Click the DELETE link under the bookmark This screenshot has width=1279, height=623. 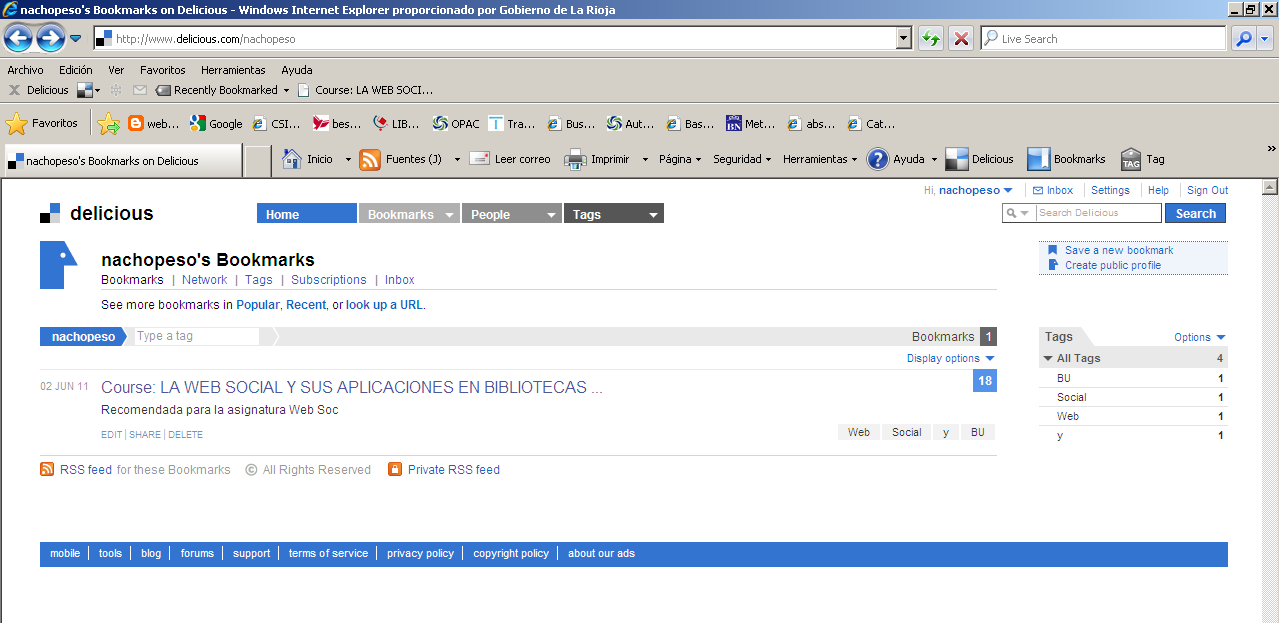185,435
